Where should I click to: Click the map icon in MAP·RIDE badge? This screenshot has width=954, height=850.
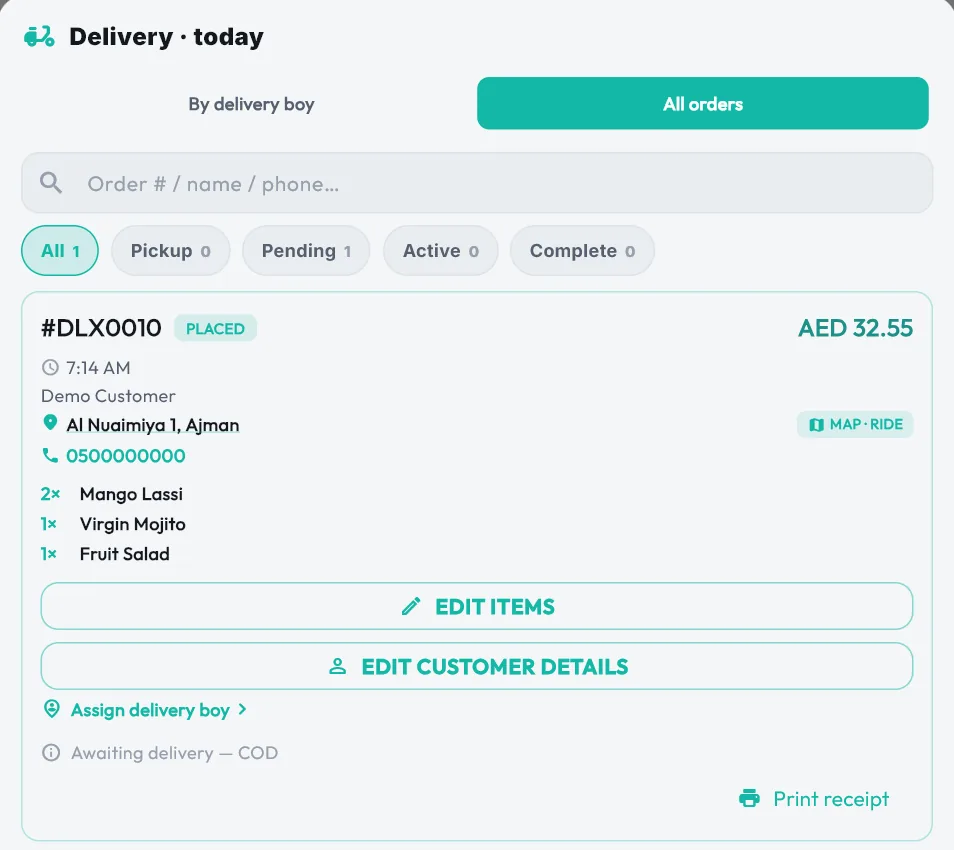(816, 425)
